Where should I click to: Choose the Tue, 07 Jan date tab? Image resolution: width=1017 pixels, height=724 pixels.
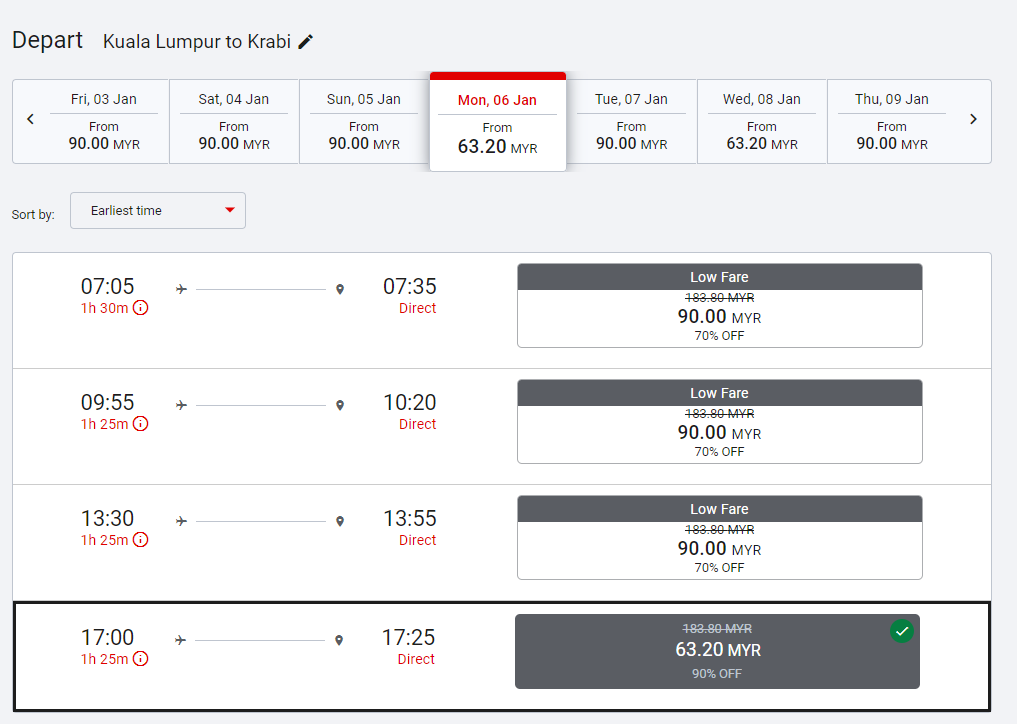point(631,121)
